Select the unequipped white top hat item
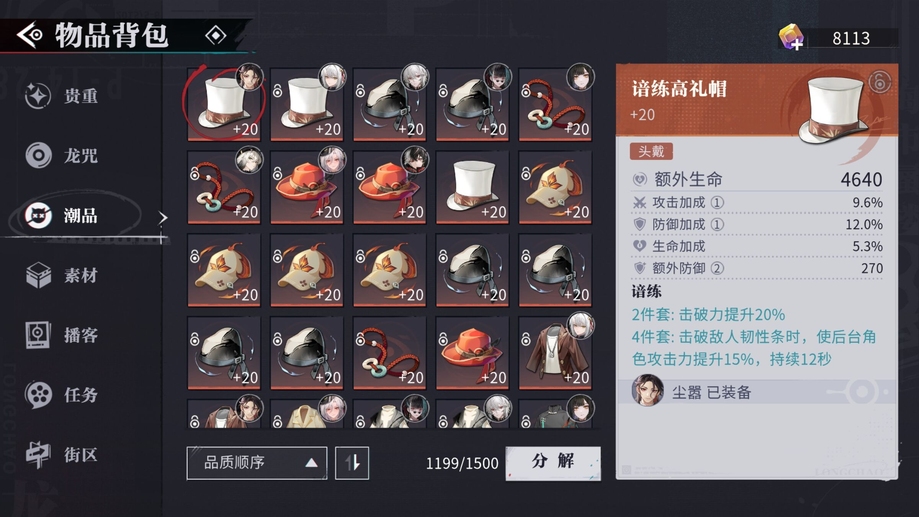Image resolution: width=919 pixels, height=517 pixels. click(x=472, y=188)
